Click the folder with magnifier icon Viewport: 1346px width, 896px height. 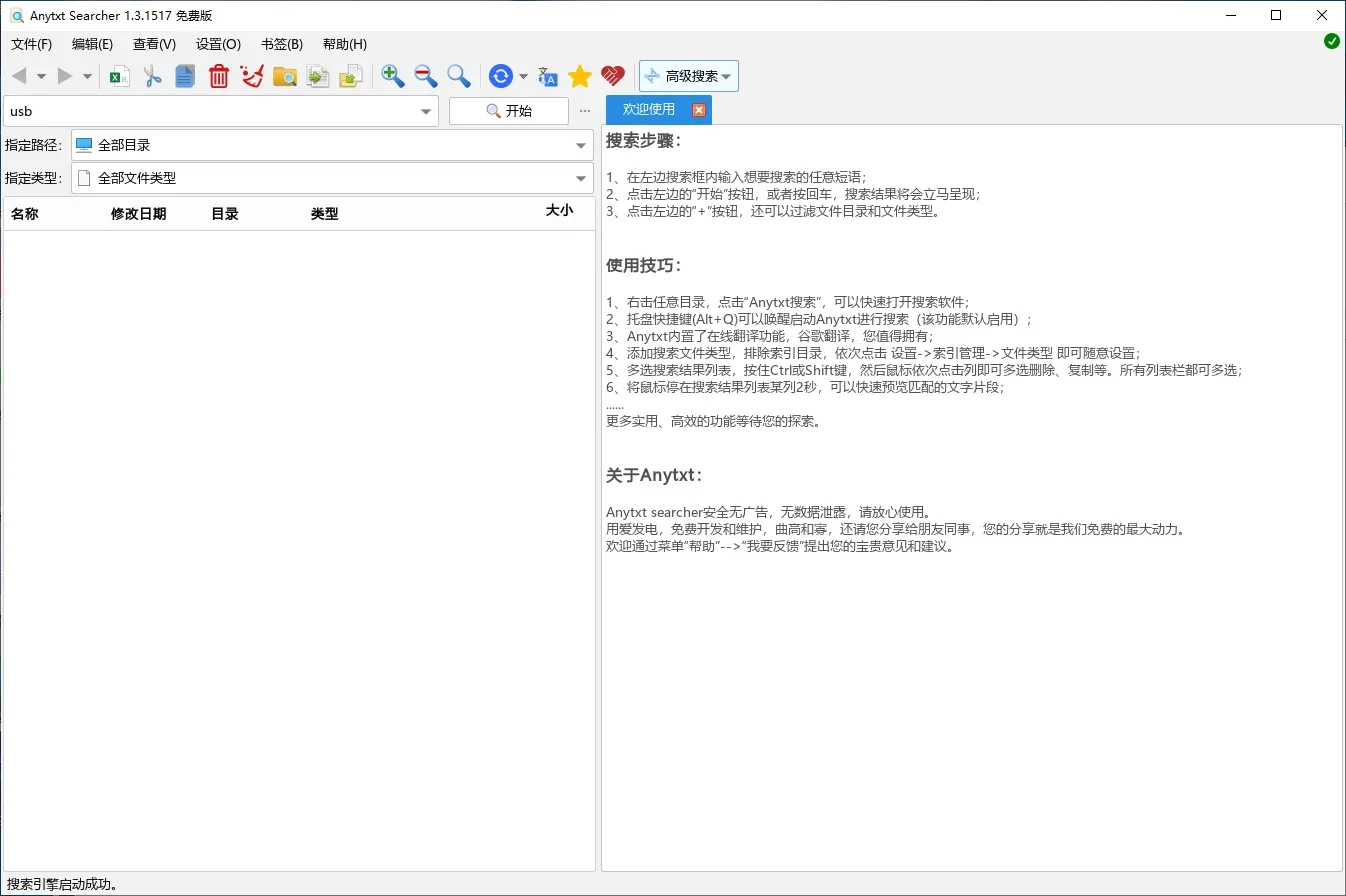[285, 76]
